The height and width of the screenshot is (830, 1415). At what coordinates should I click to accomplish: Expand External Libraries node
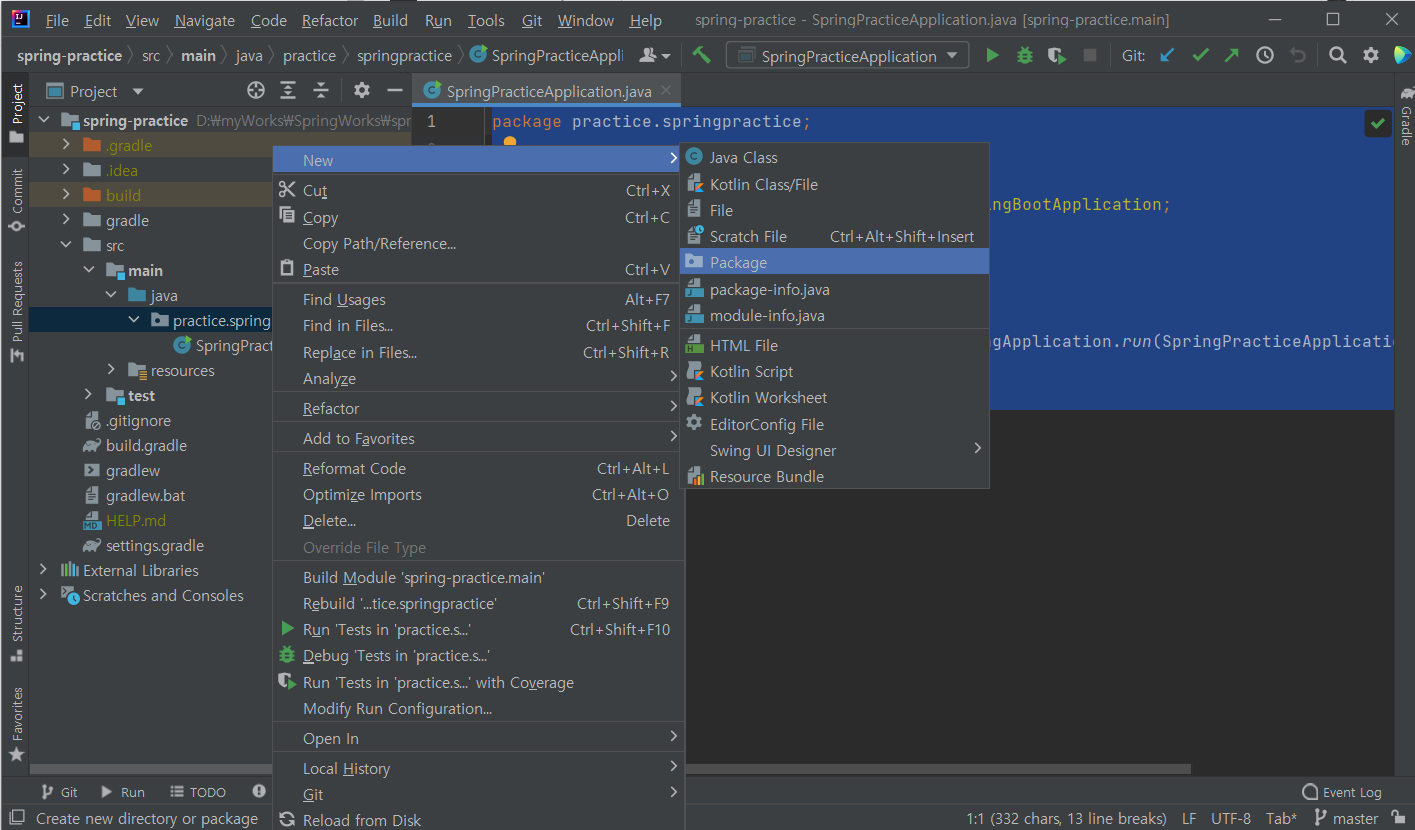coord(43,571)
